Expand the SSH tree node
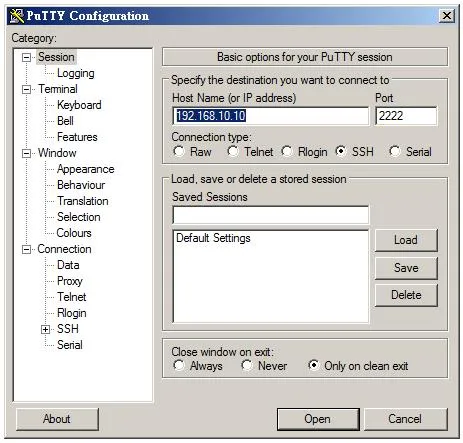Screen dimensions: 463x443 (45, 330)
